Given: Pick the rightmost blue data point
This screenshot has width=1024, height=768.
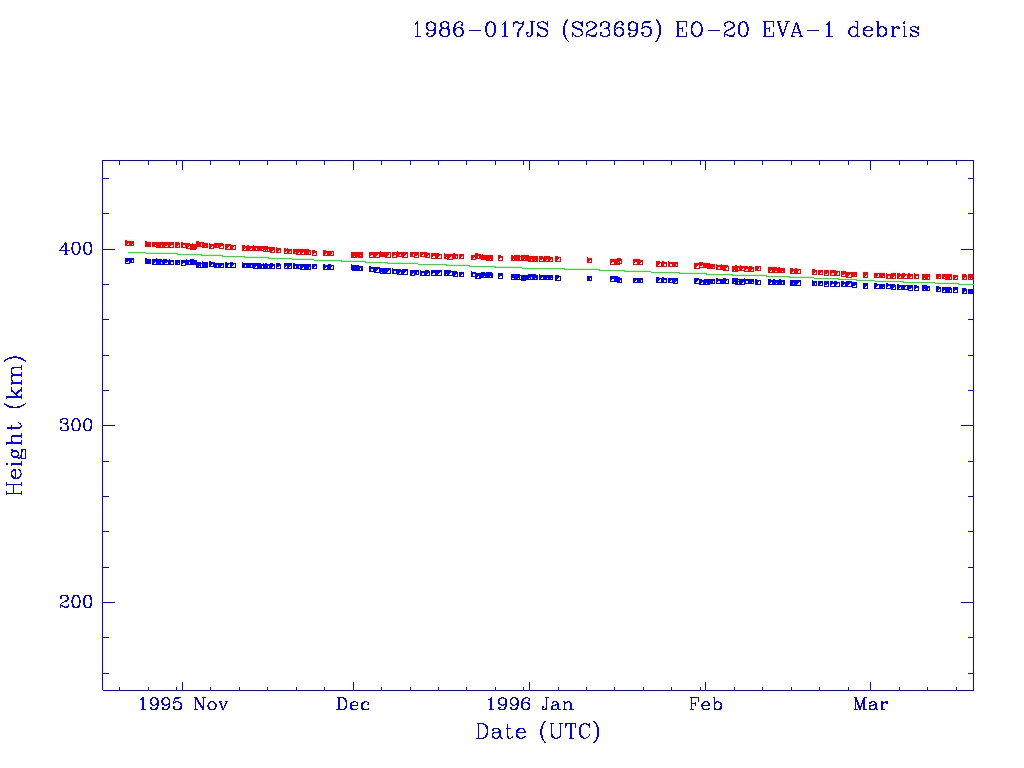Looking at the screenshot, I should (x=970, y=291).
